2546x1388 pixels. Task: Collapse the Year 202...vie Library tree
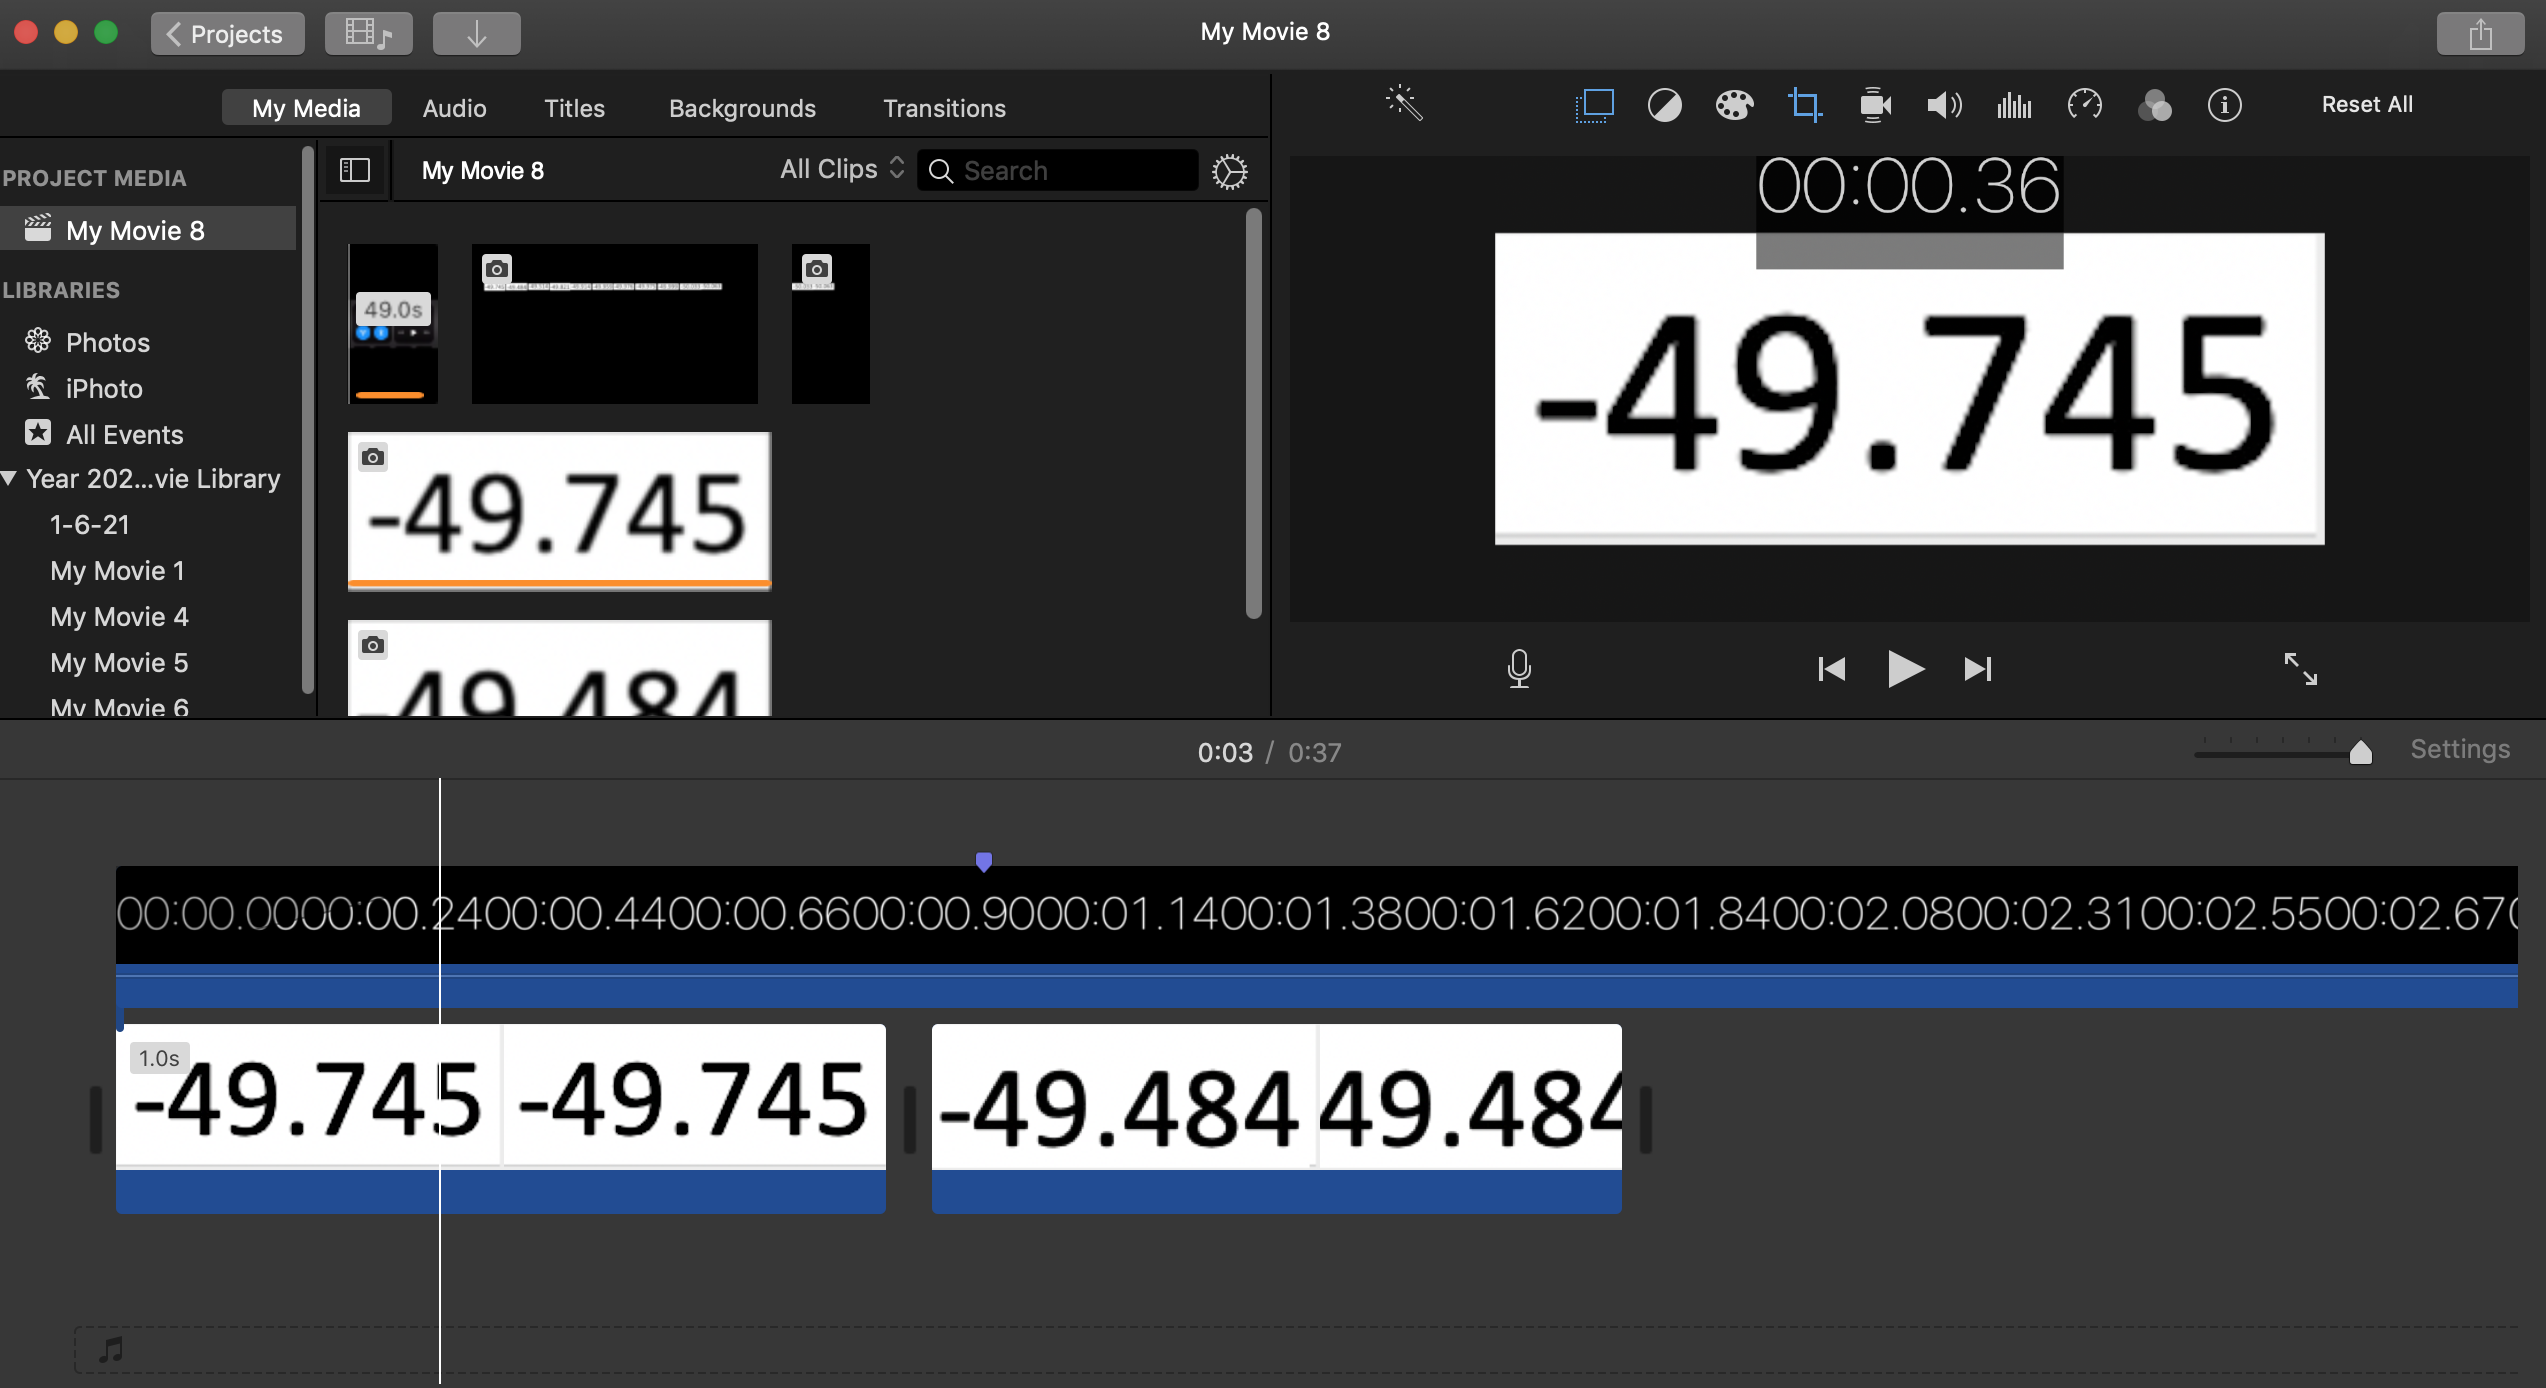click(x=10, y=478)
